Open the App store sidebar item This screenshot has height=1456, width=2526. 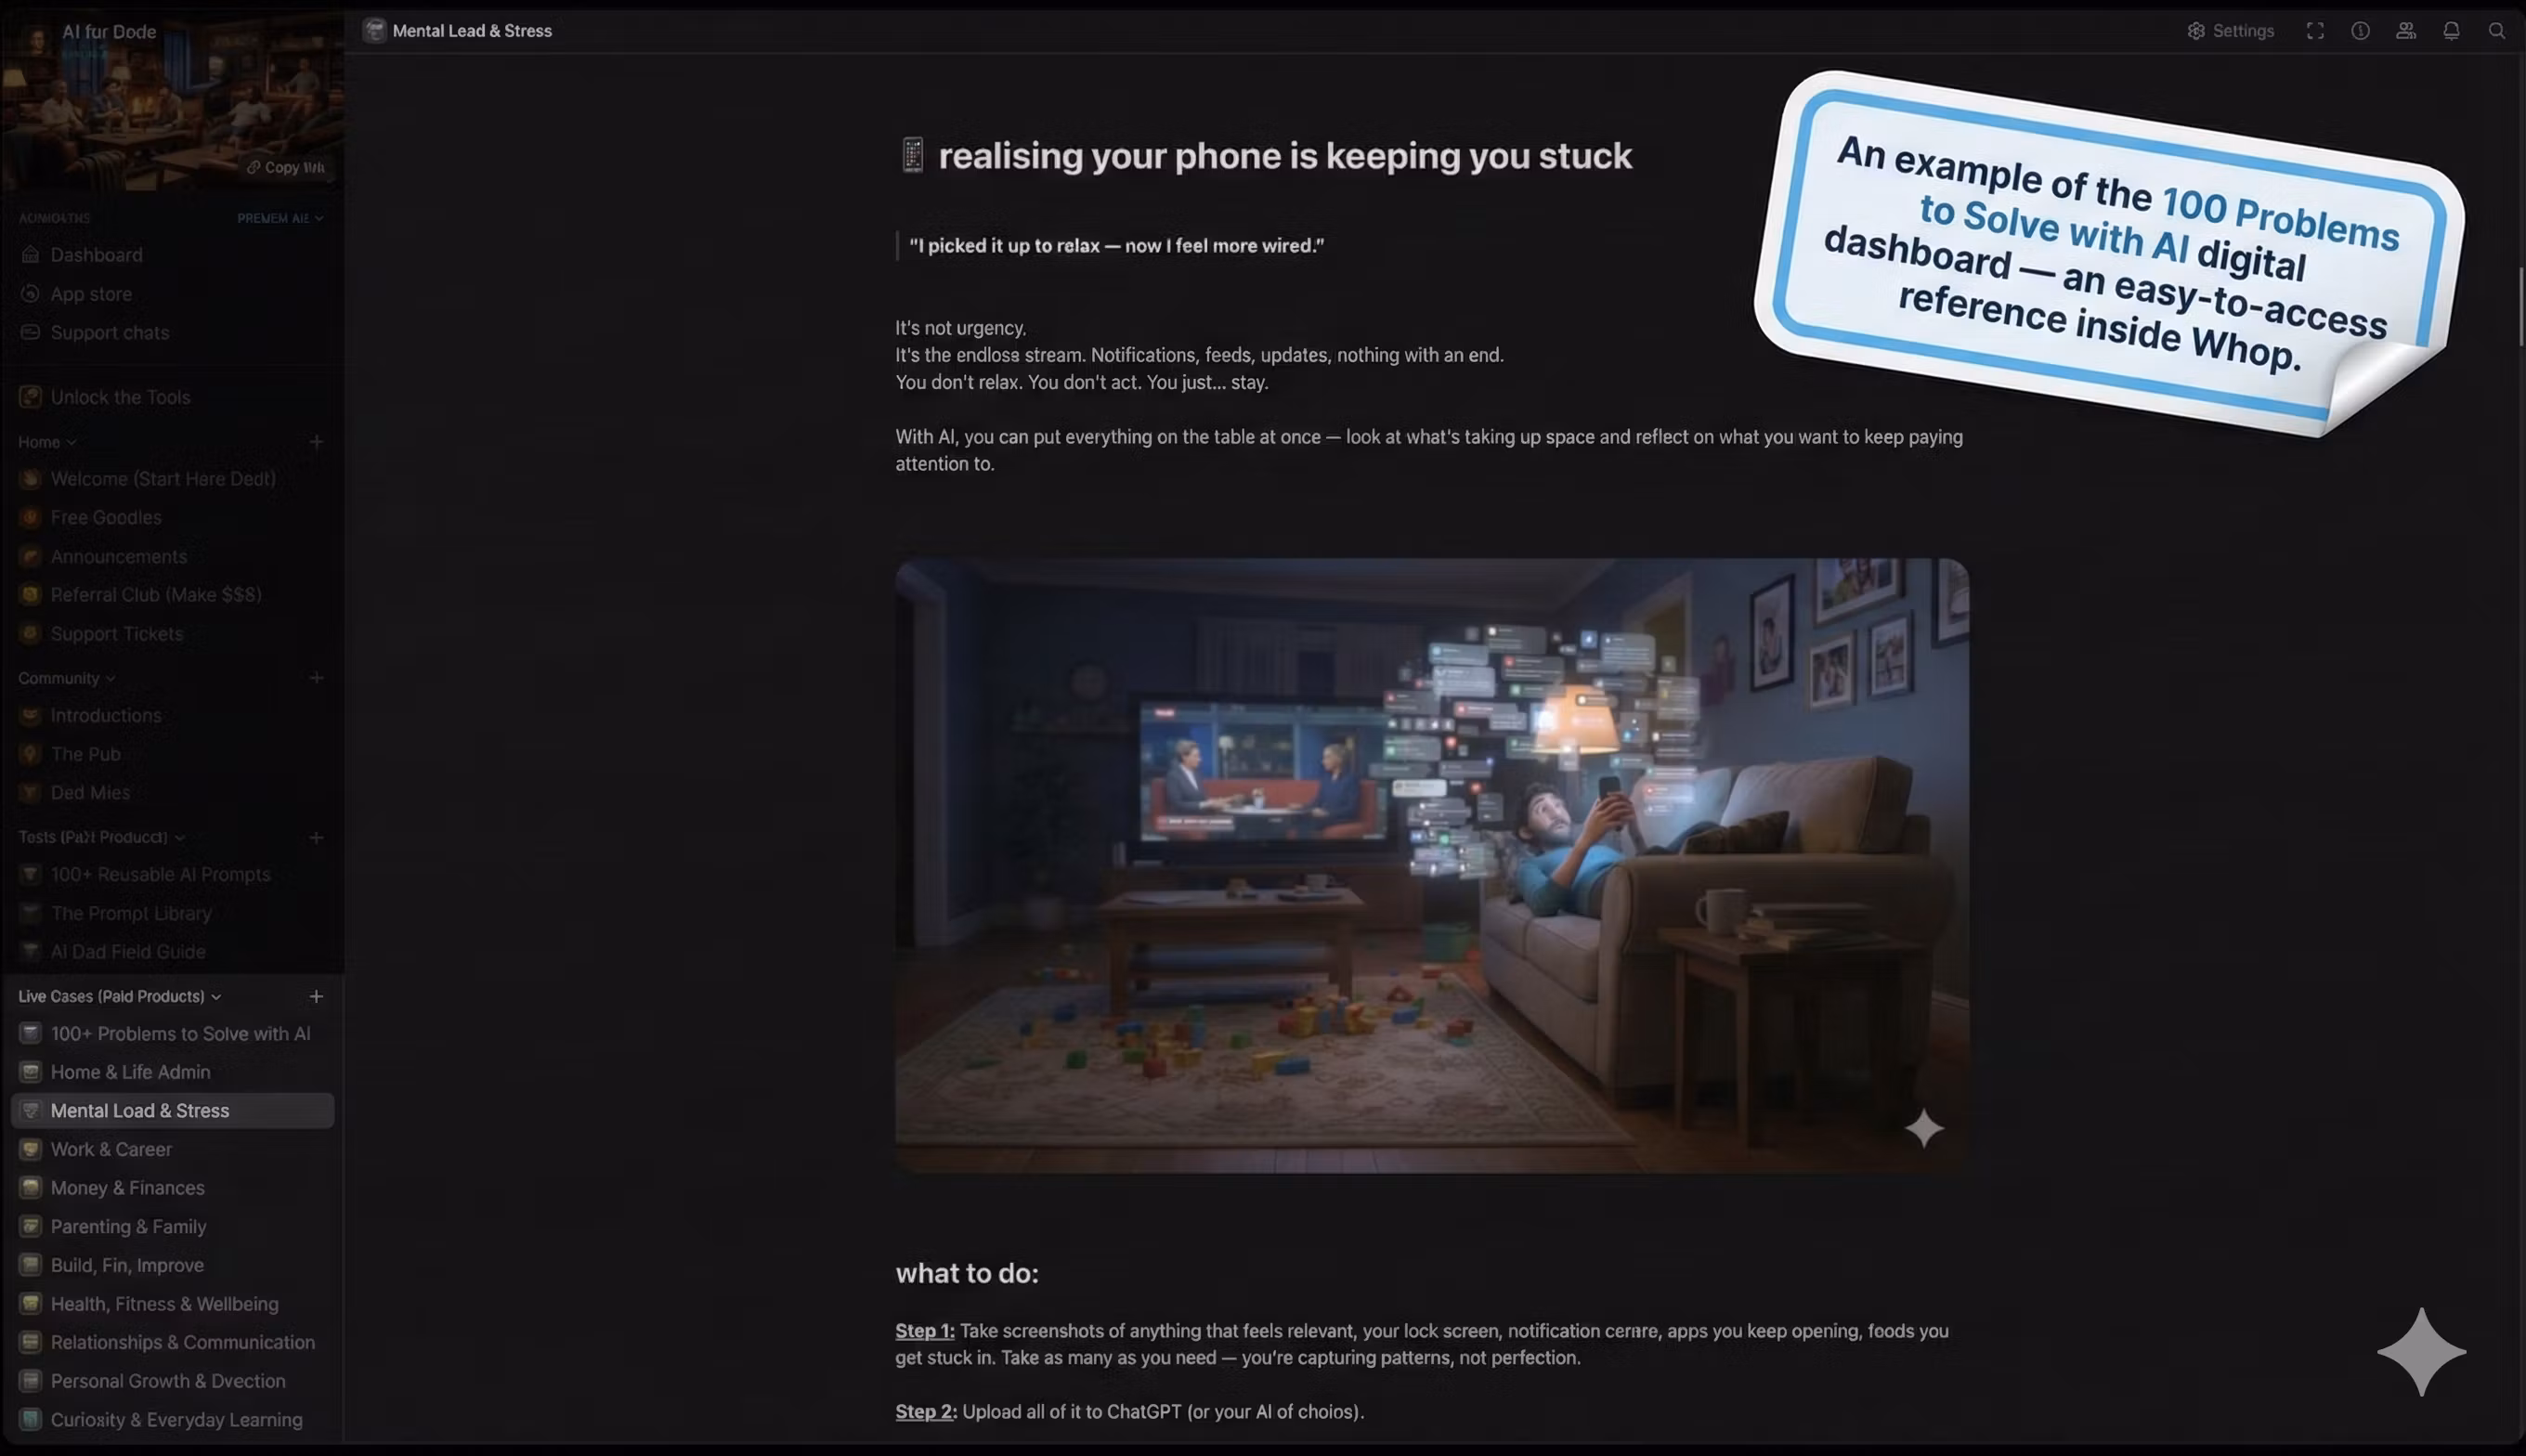91,294
